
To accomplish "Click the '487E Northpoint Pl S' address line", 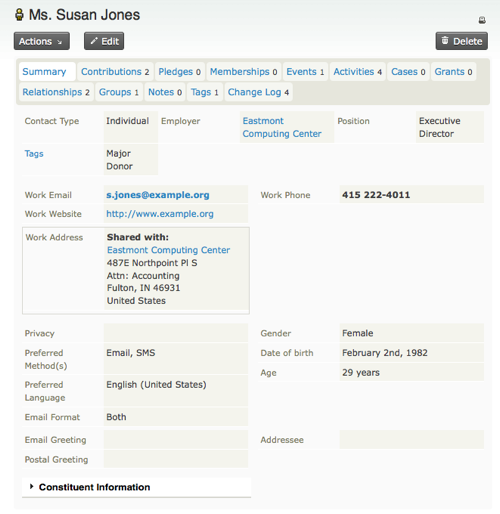I will tap(152, 263).
